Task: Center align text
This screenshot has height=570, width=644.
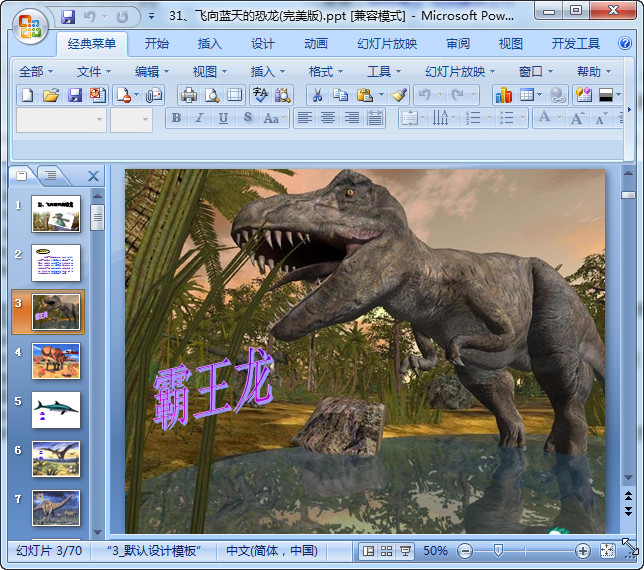Action: tap(328, 118)
